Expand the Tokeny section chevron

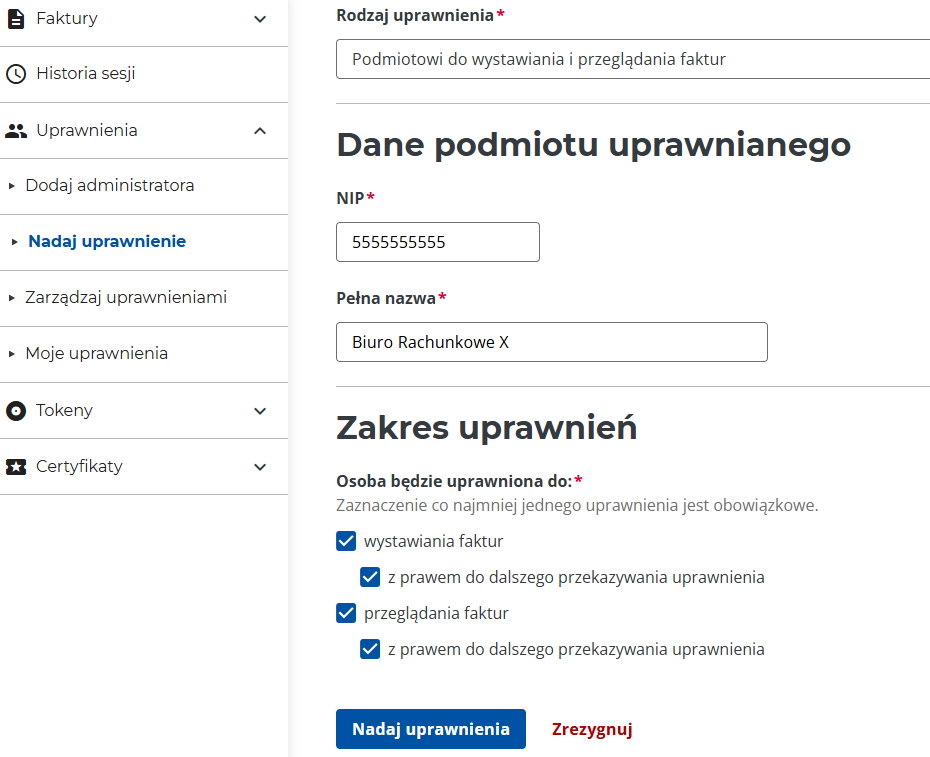(260, 411)
